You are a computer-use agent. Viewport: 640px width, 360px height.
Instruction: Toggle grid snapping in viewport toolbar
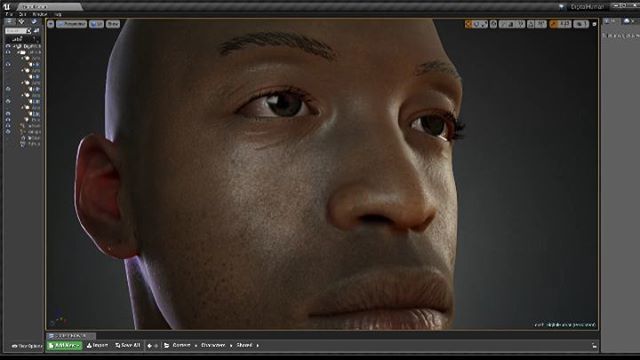pos(511,24)
